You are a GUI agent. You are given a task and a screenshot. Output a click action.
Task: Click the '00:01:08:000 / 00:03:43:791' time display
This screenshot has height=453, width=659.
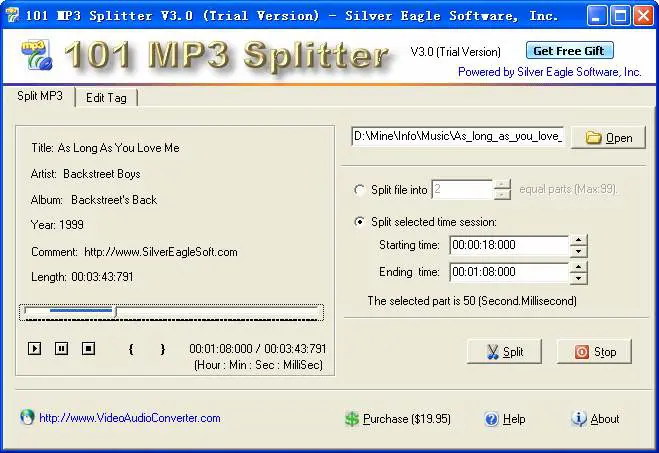coord(258,349)
